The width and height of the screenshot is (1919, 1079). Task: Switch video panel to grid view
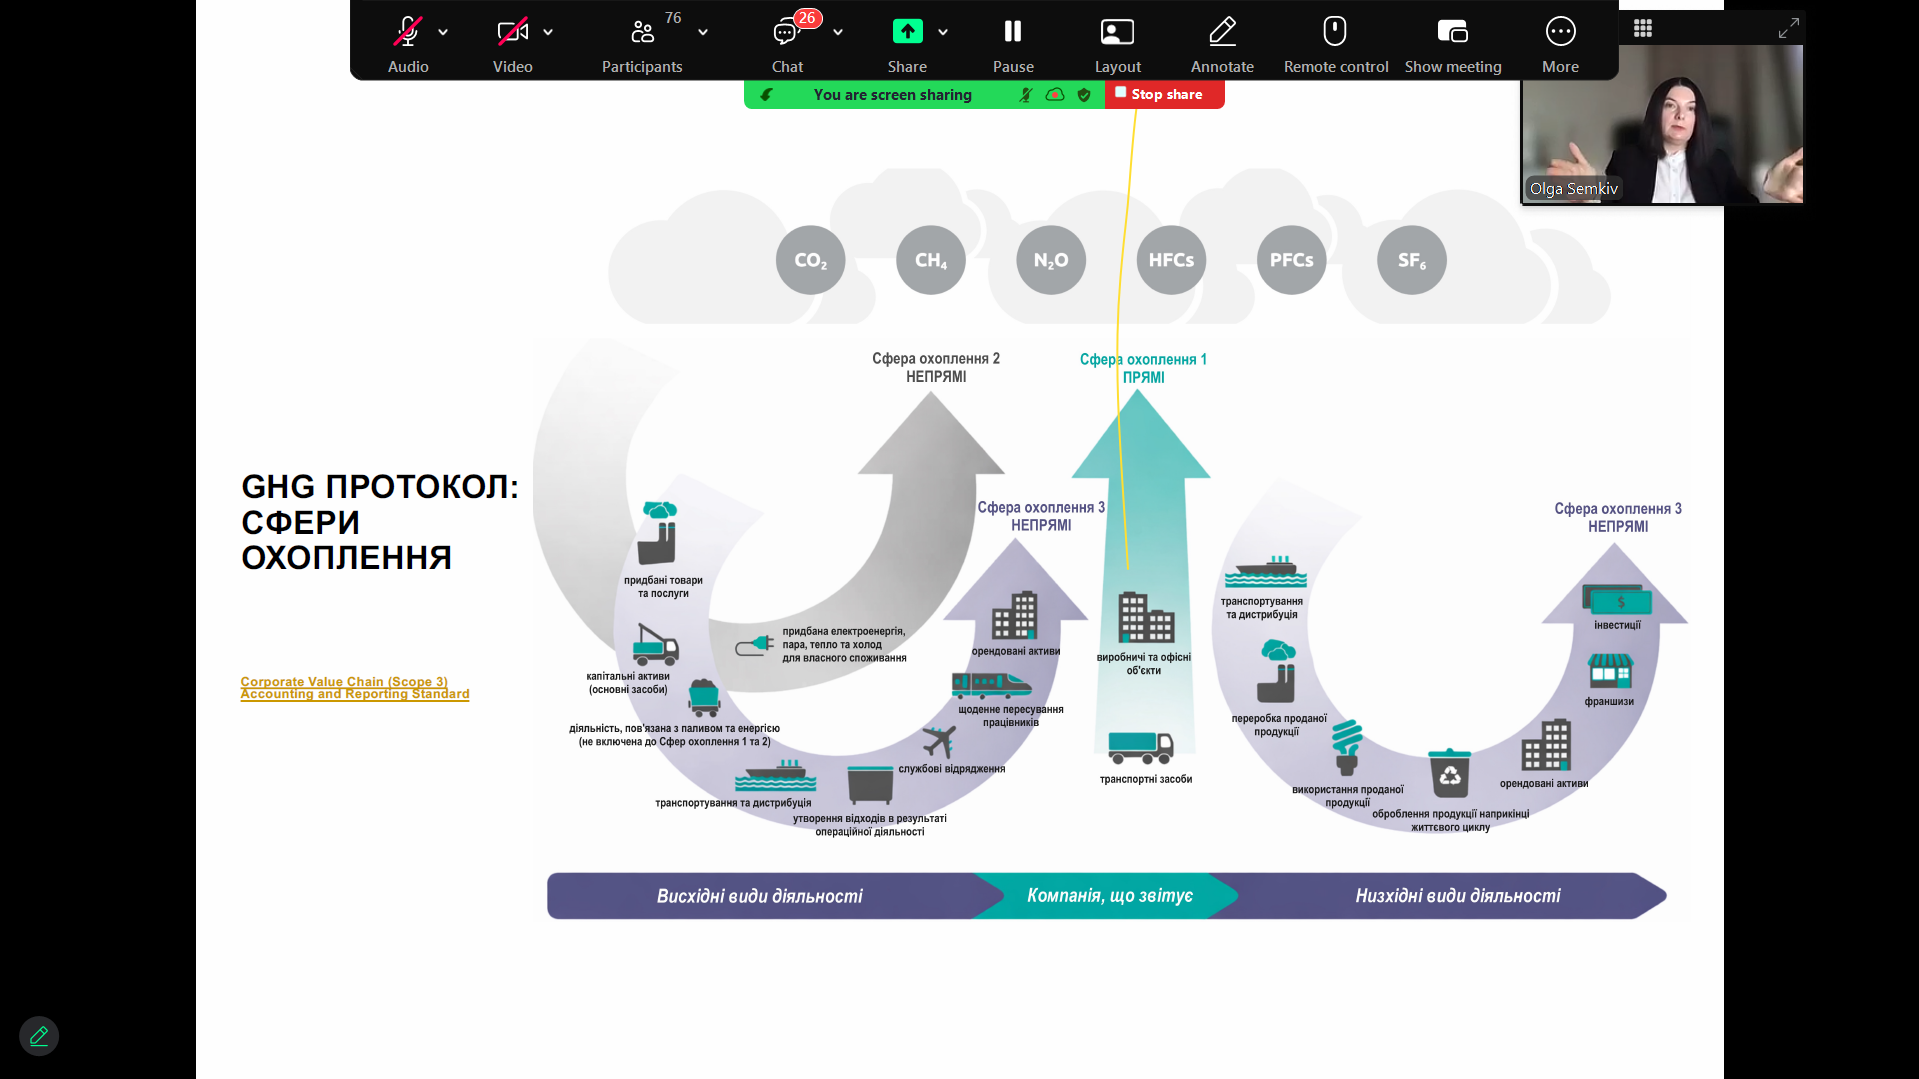coord(1643,28)
